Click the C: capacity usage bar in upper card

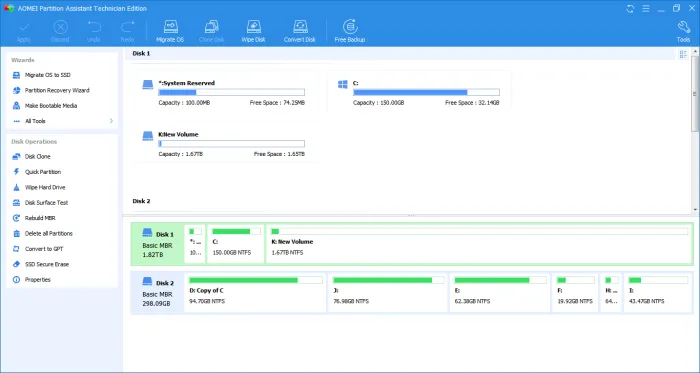point(426,92)
